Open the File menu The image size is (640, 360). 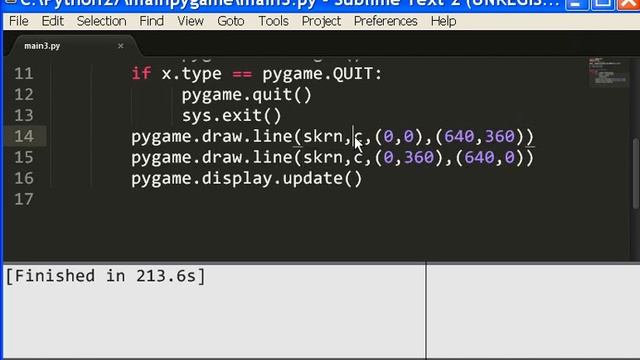(x=19, y=21)
